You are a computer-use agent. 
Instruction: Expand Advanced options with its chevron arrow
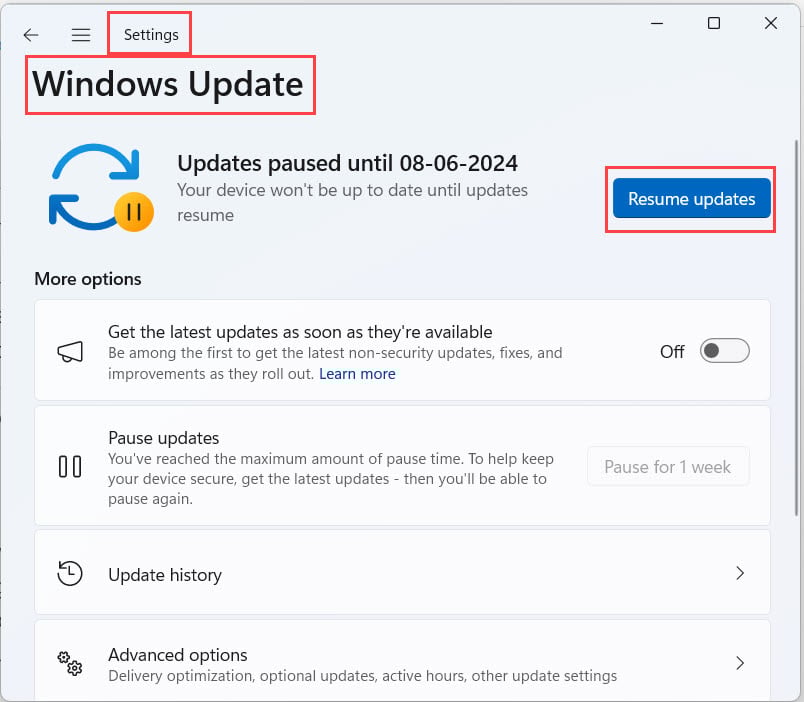tap(739, 663)
